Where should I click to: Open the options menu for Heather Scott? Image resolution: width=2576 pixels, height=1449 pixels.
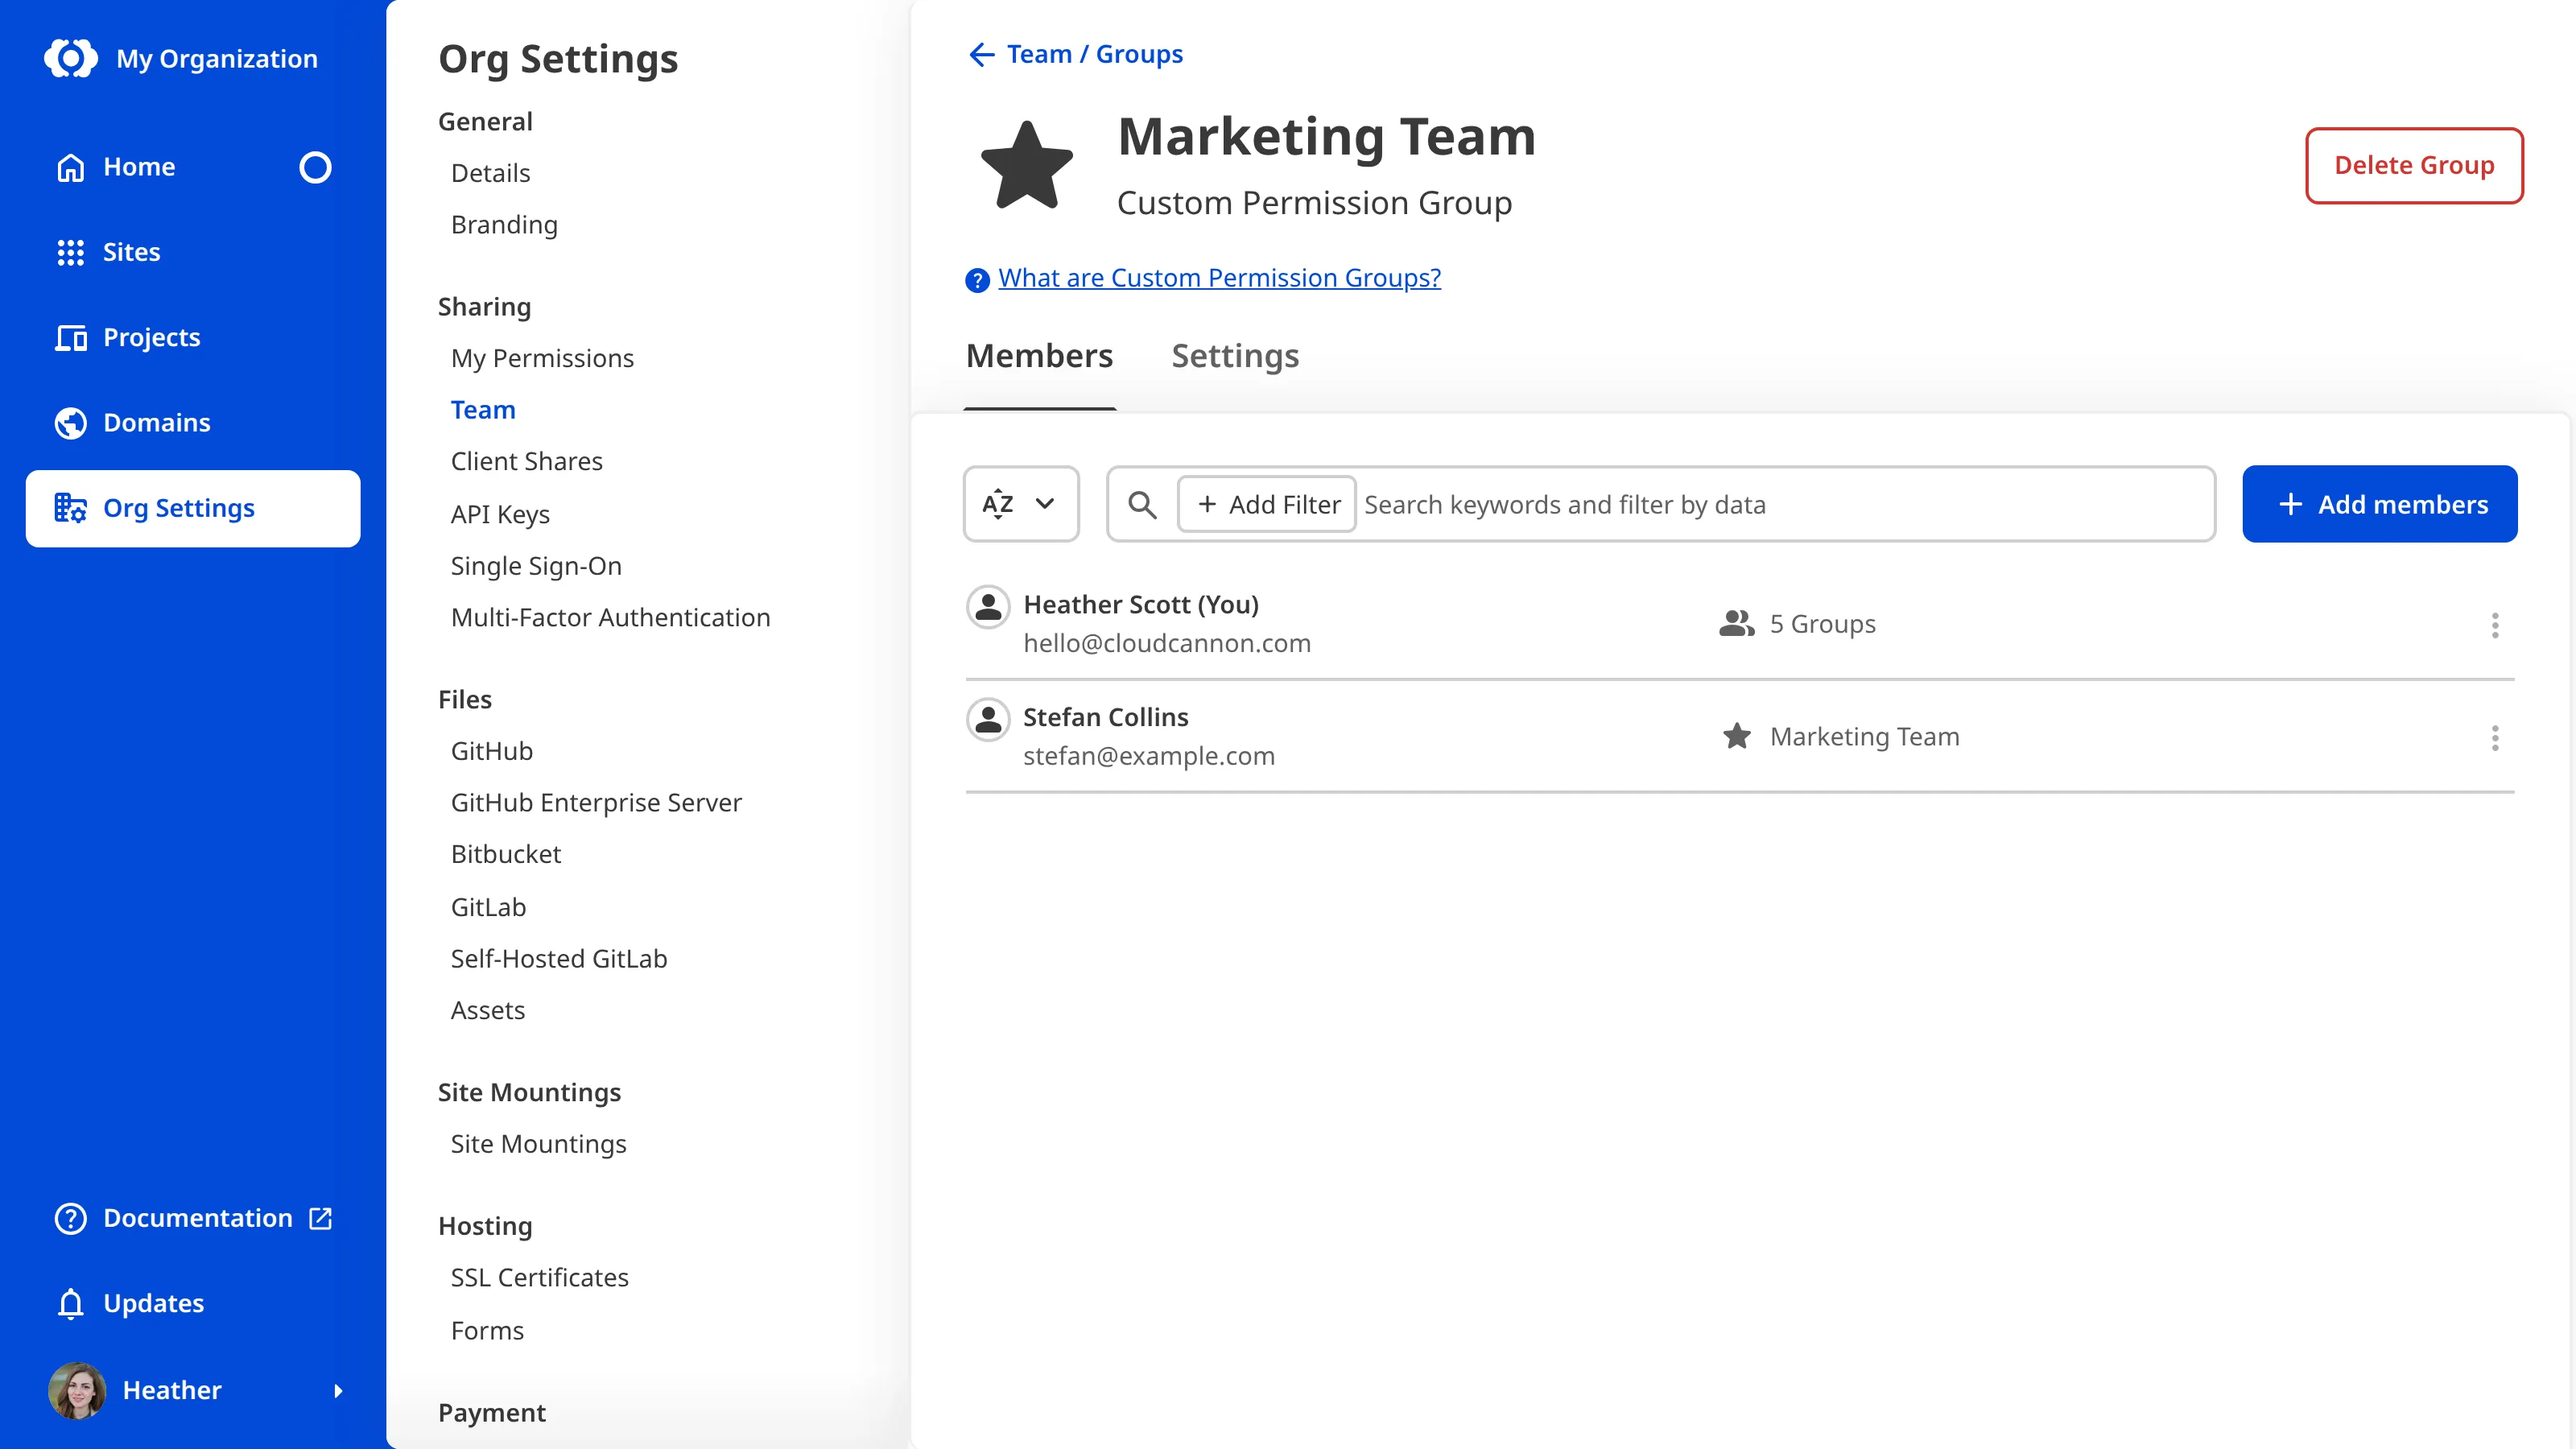click(x=2495, y=626)
